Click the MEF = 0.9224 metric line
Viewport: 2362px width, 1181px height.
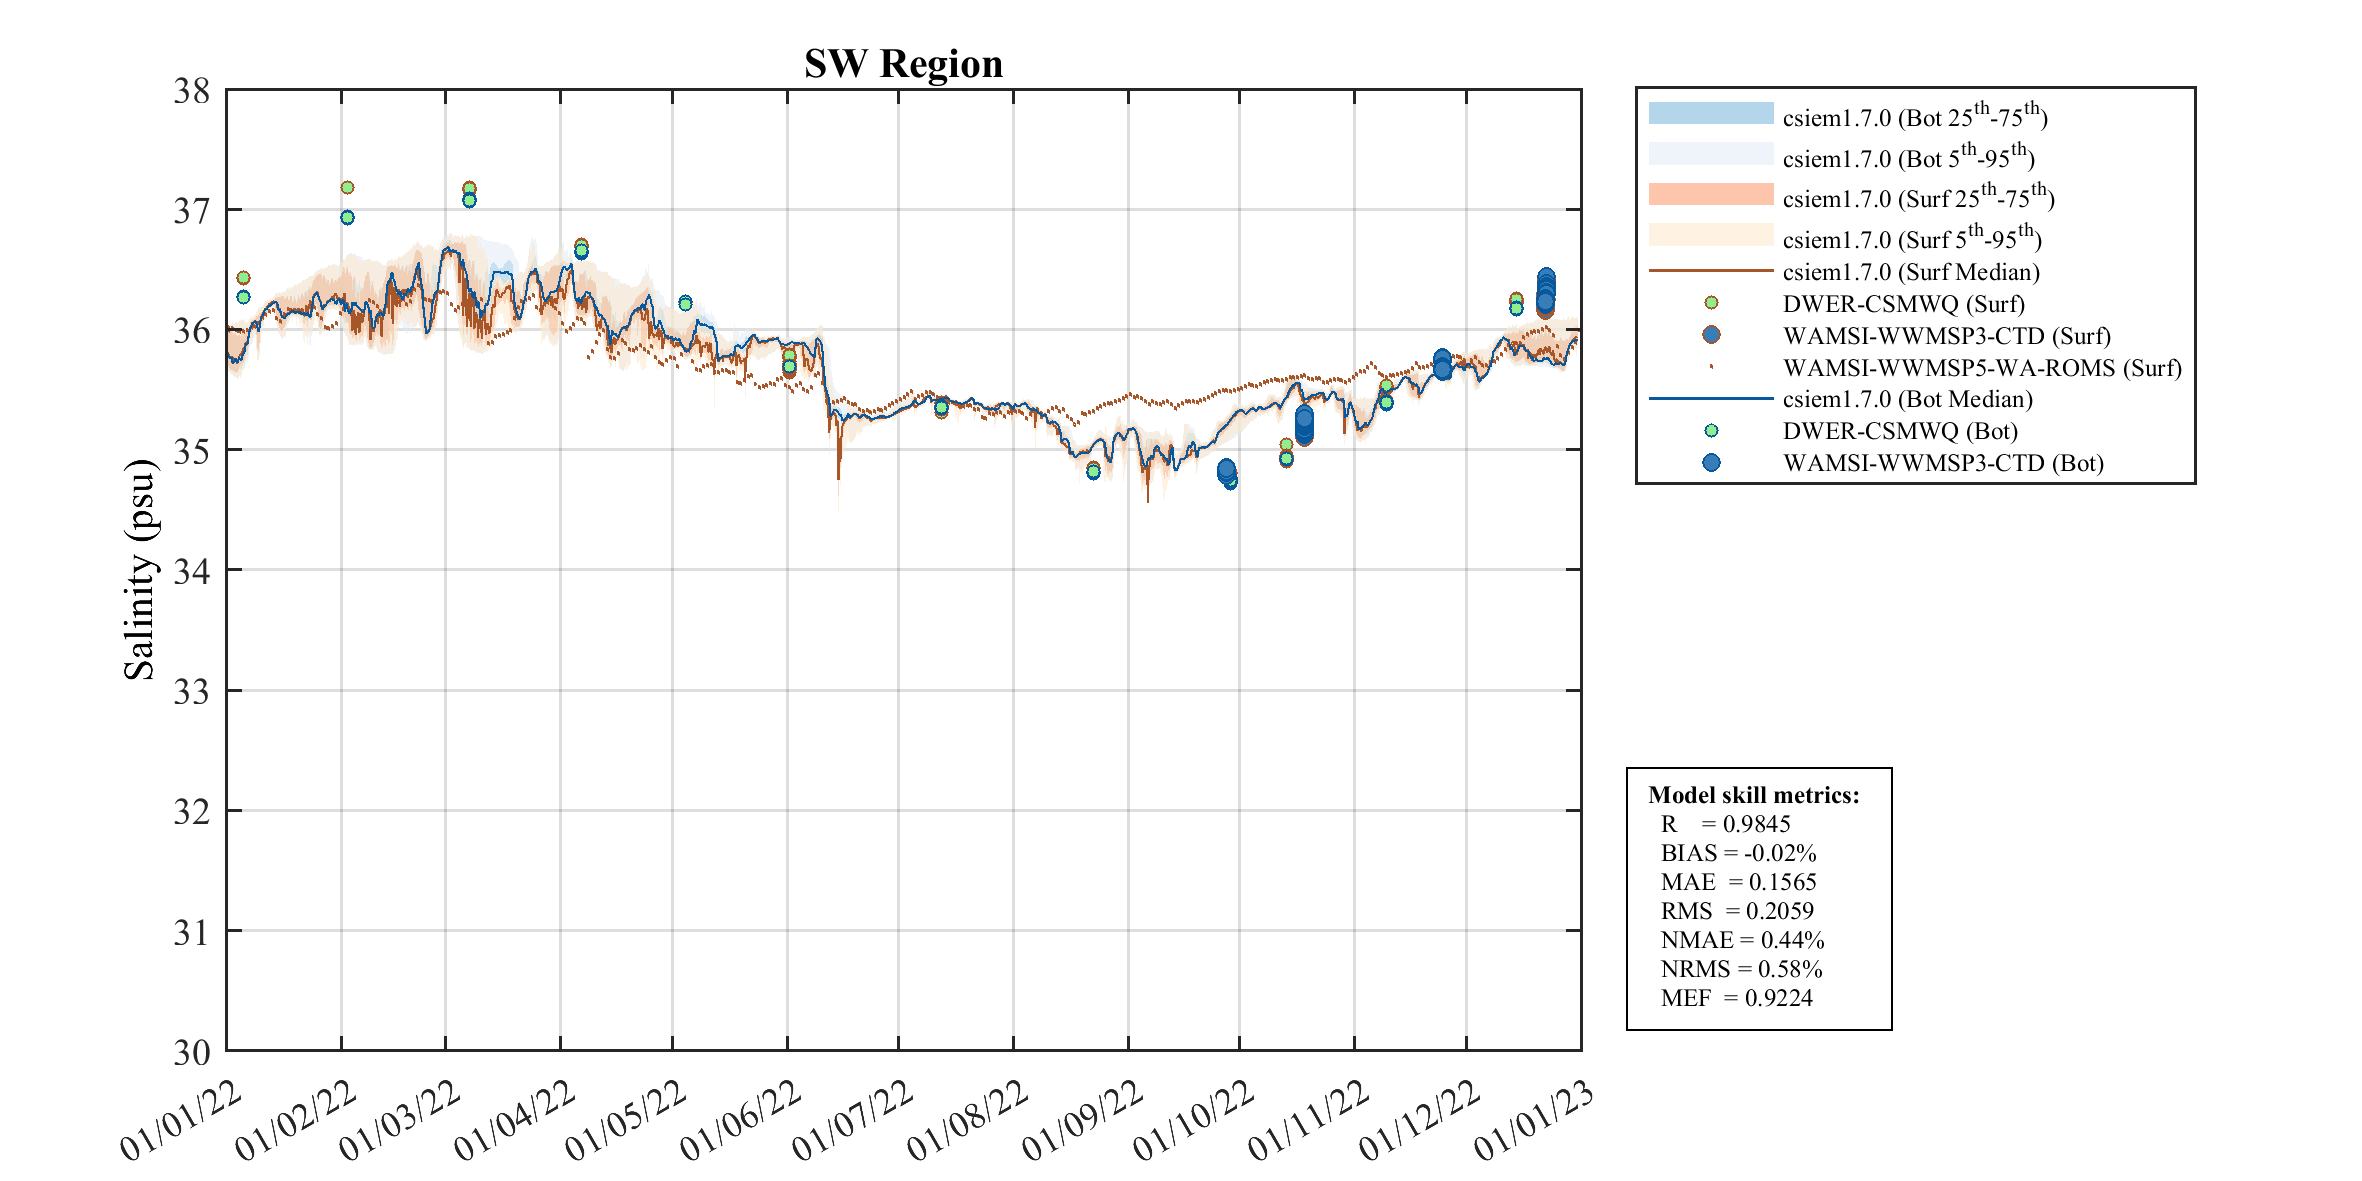(x=1736, y=998)
